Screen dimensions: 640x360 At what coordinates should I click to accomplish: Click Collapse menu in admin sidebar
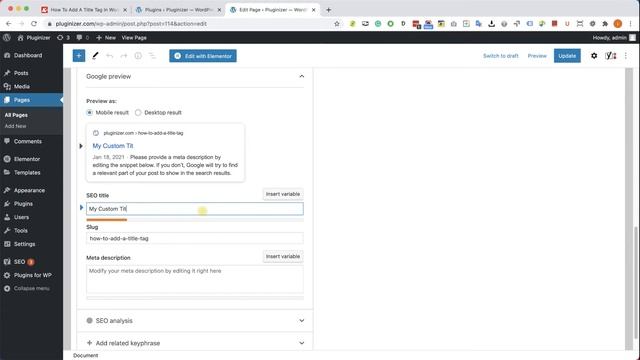tap(31, 288)
